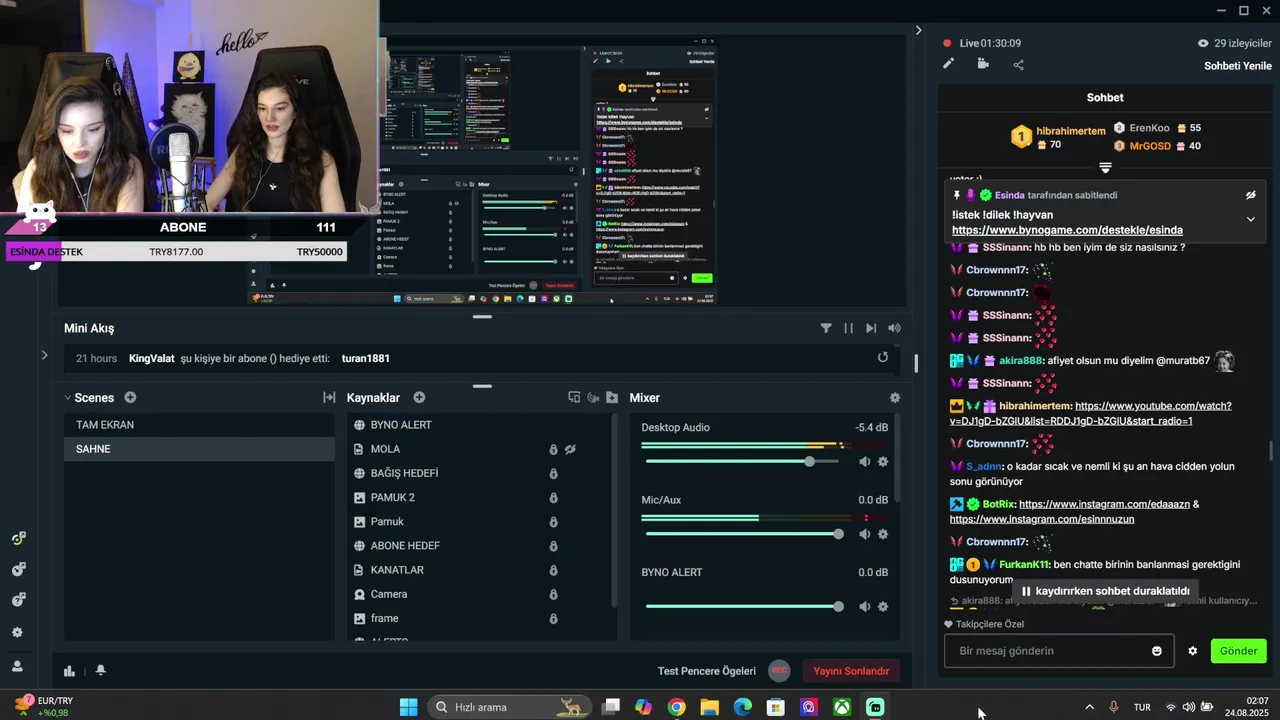Image resolution: width=1280 pixels, height=720 pixels.
Task: Add a source folder icon
Action: [611, 398]
